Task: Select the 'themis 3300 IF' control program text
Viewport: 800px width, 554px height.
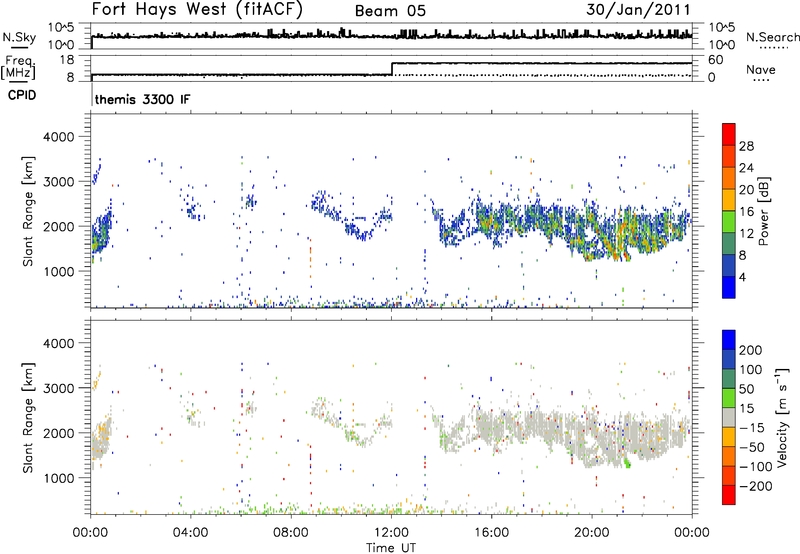Action: 142,99
